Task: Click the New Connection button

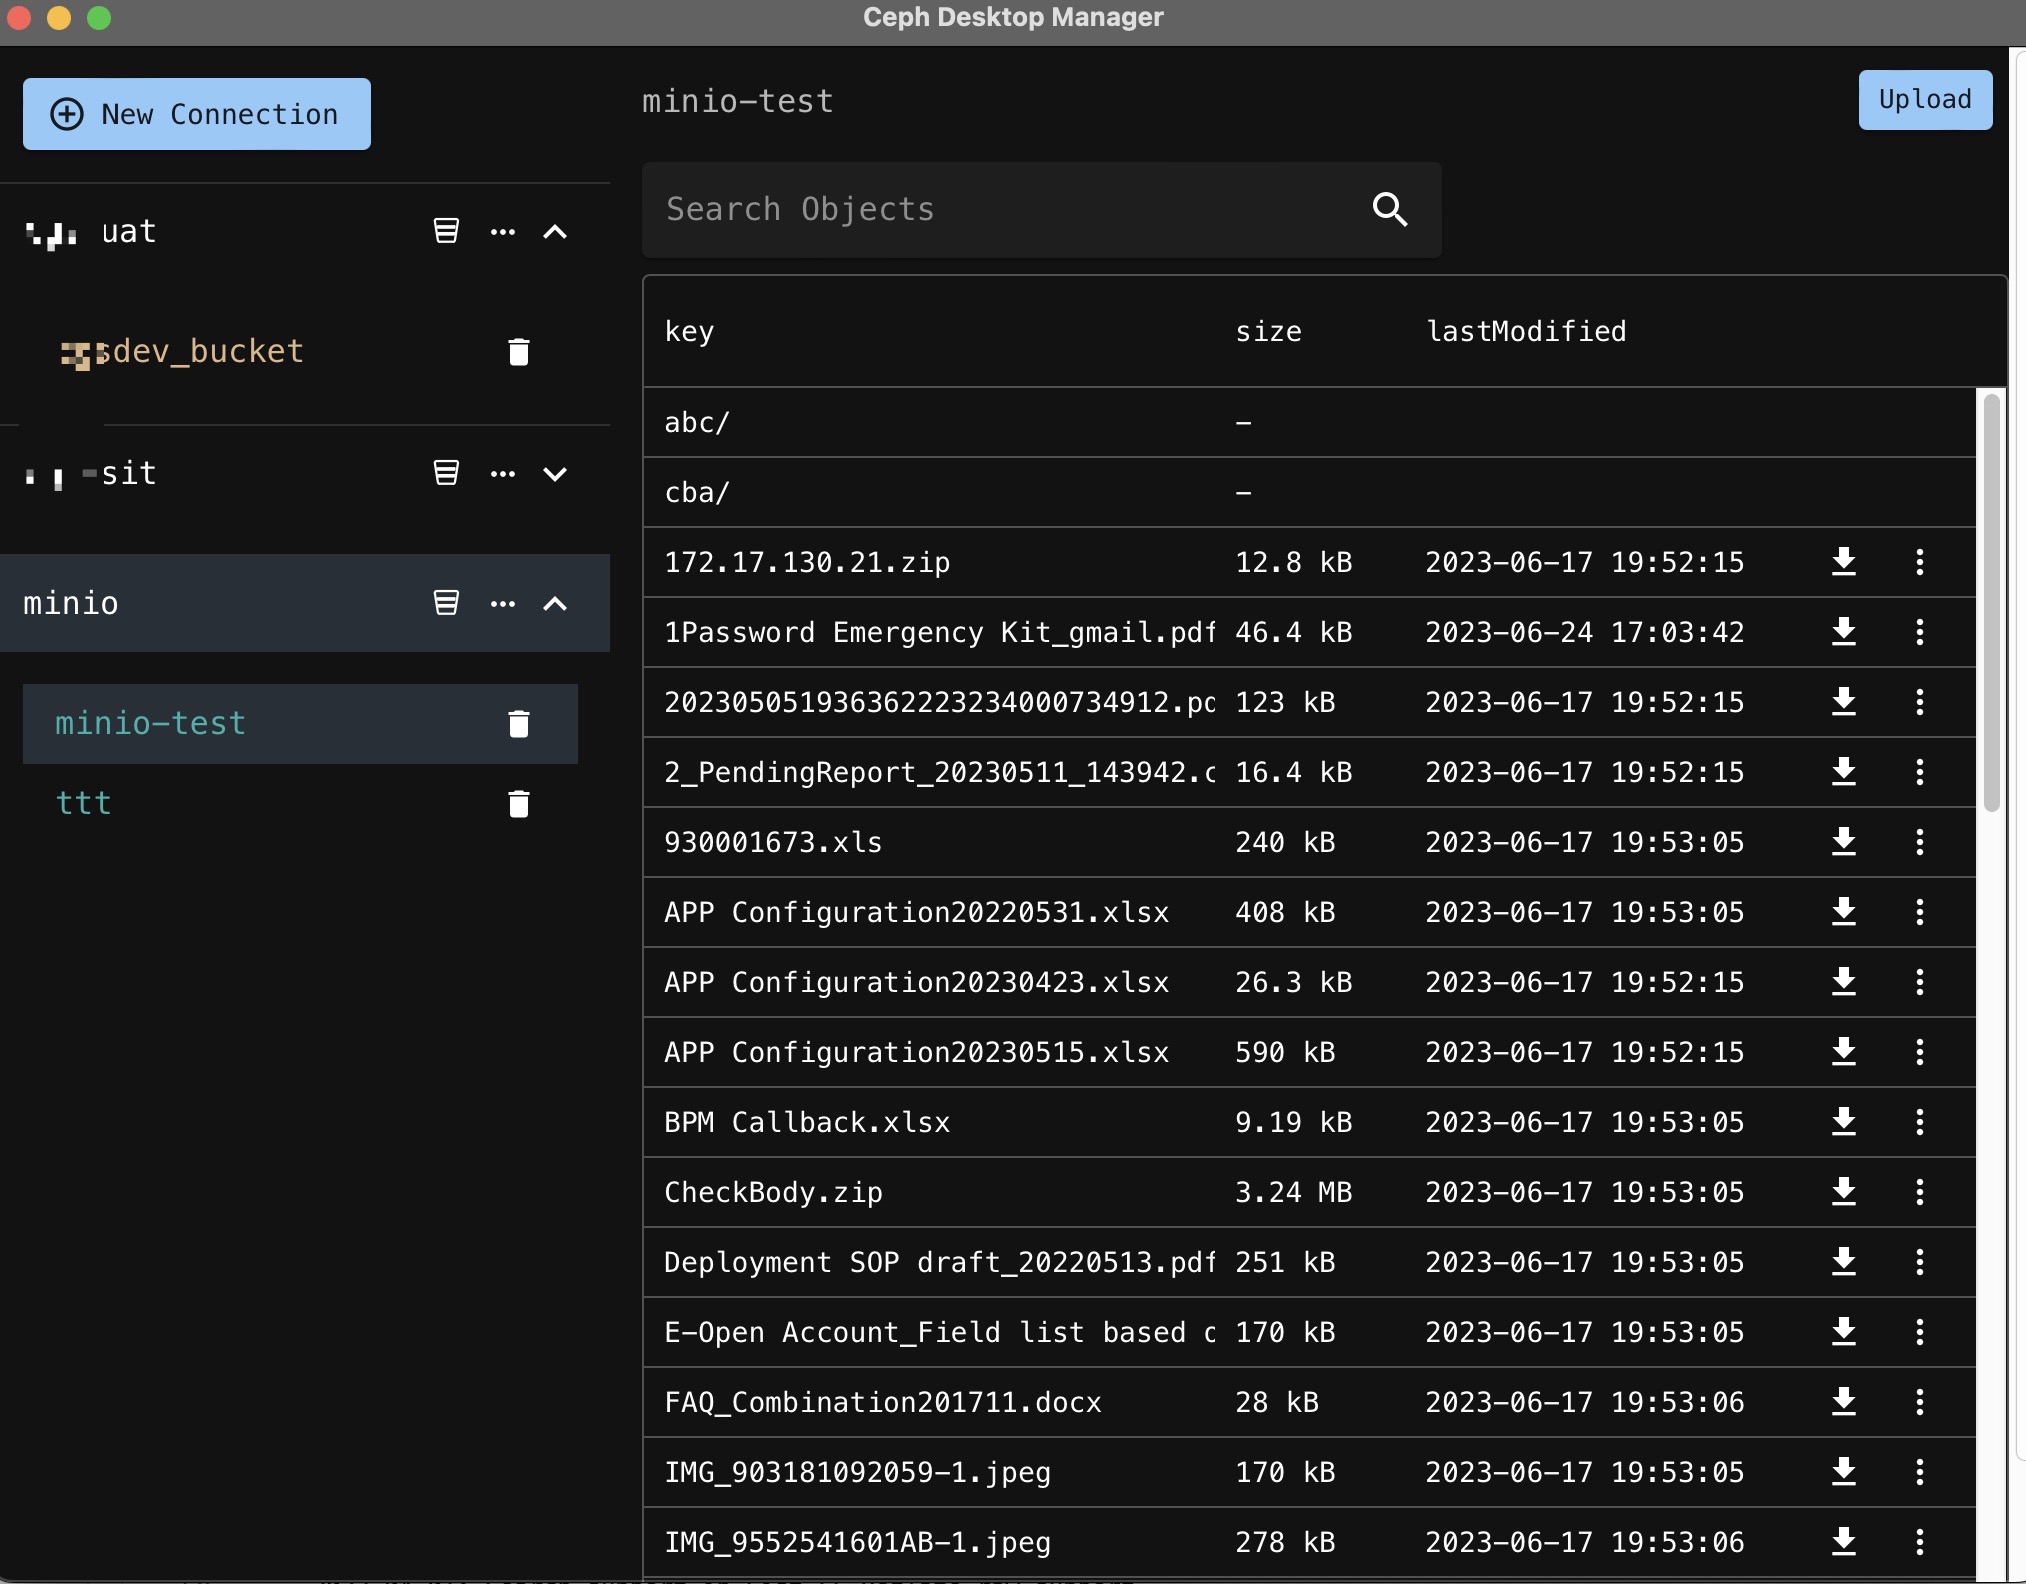Action: pos(196,114)
